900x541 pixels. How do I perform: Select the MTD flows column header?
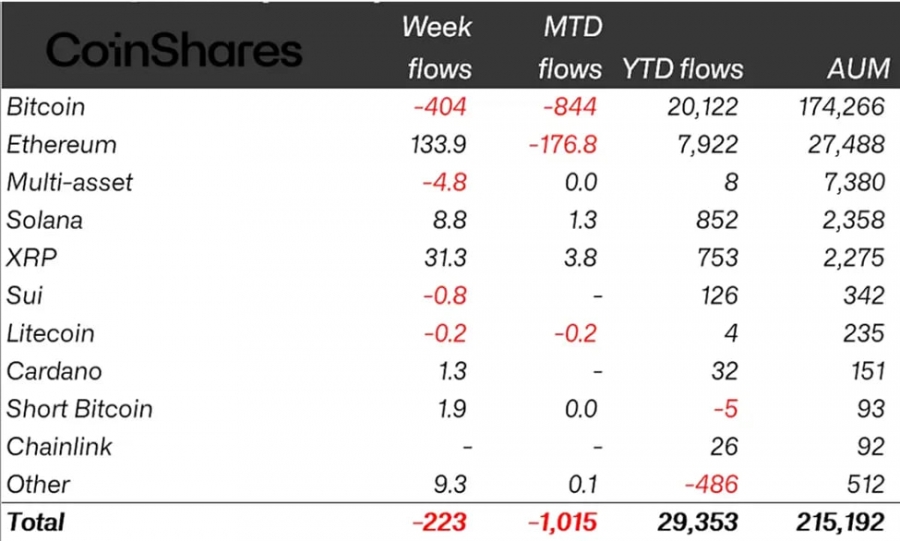coord(570,48)
